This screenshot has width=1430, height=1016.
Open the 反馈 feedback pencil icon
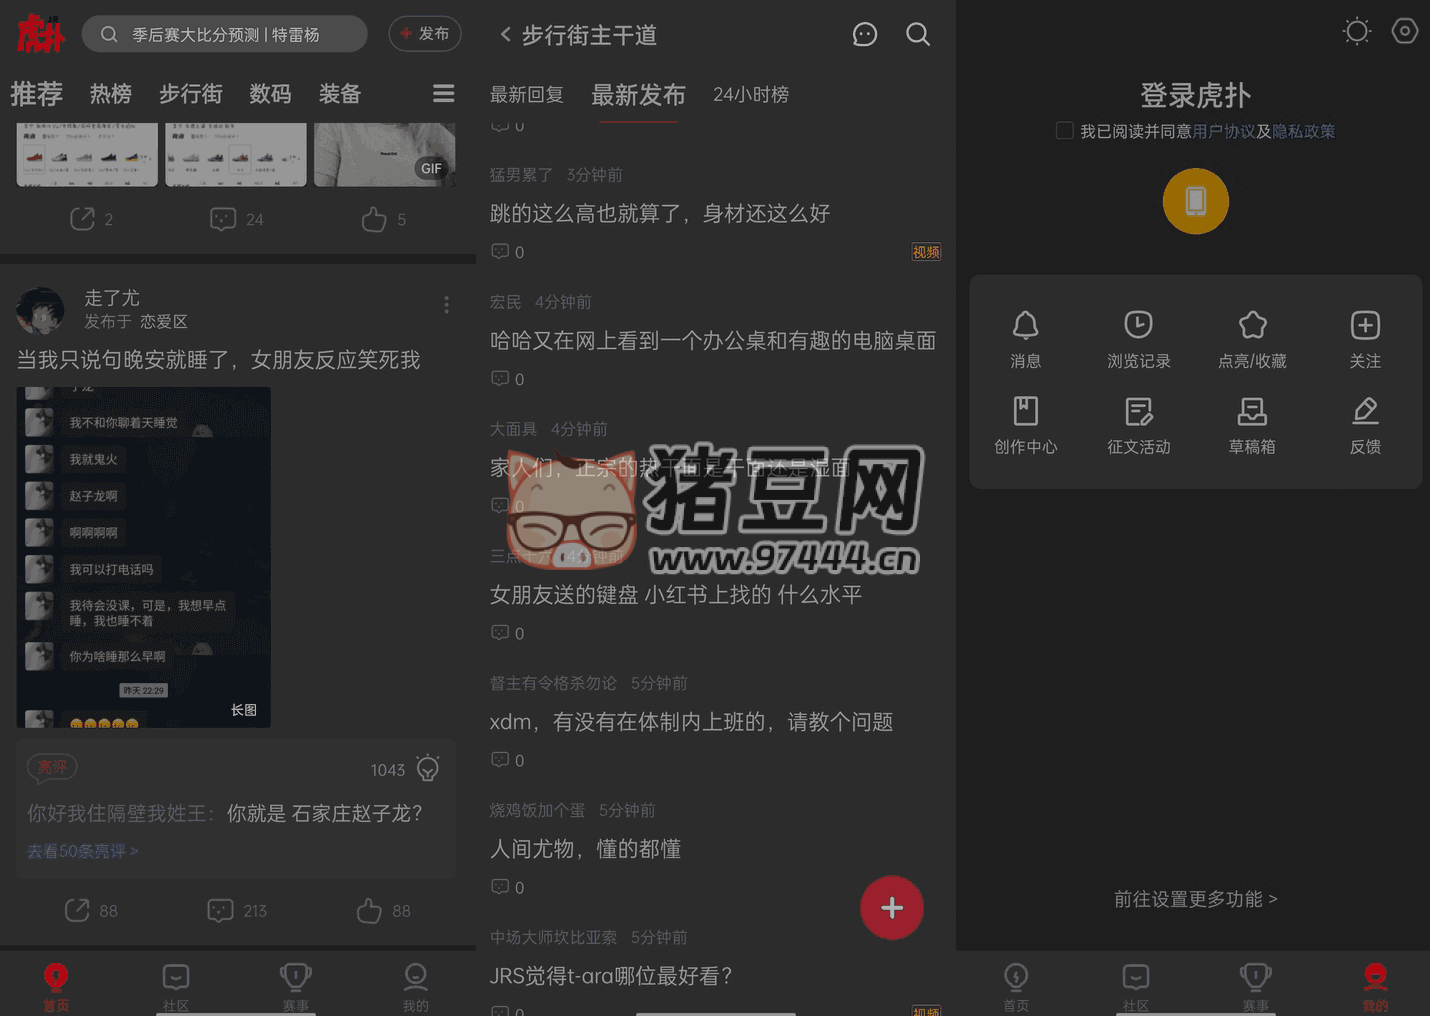tap(1365, 412)
